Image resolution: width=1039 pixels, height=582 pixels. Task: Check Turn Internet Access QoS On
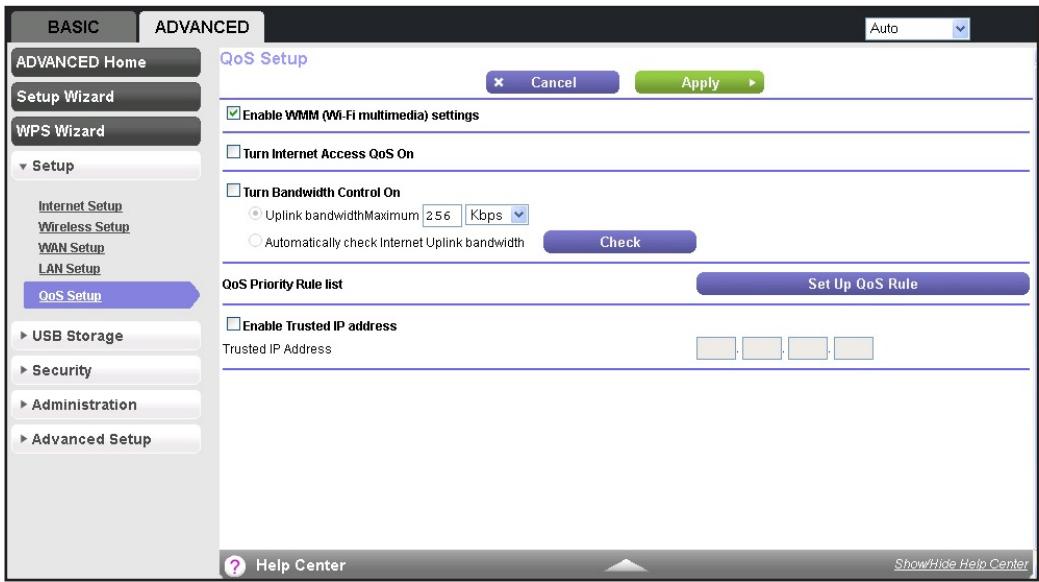tap(233, 152)
